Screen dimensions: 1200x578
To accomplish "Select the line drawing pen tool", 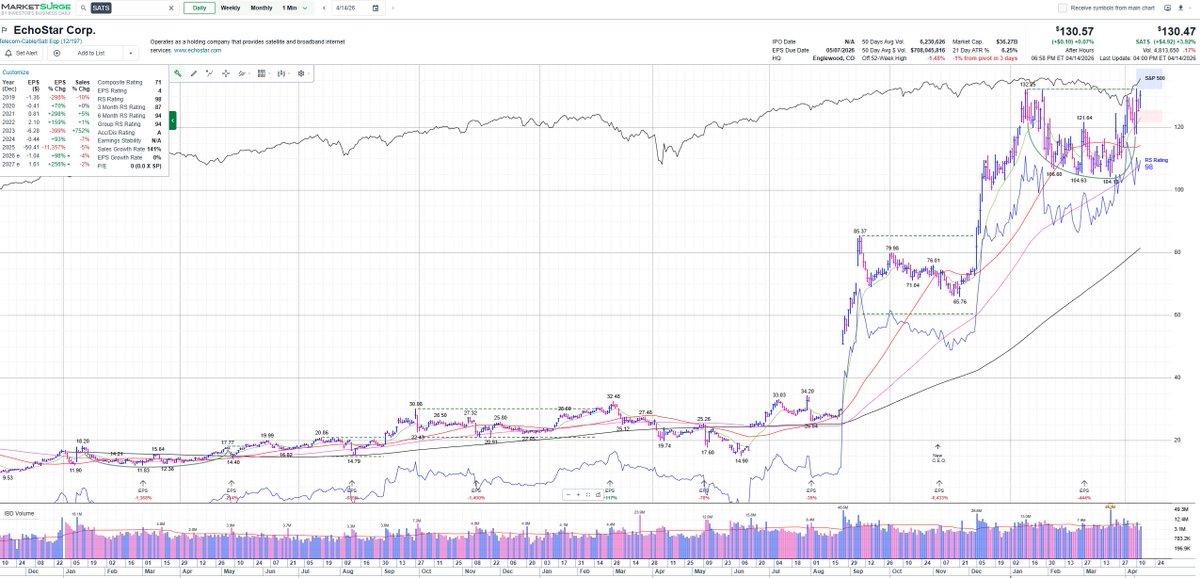I will pyautogui.click(x=194, y=73).
